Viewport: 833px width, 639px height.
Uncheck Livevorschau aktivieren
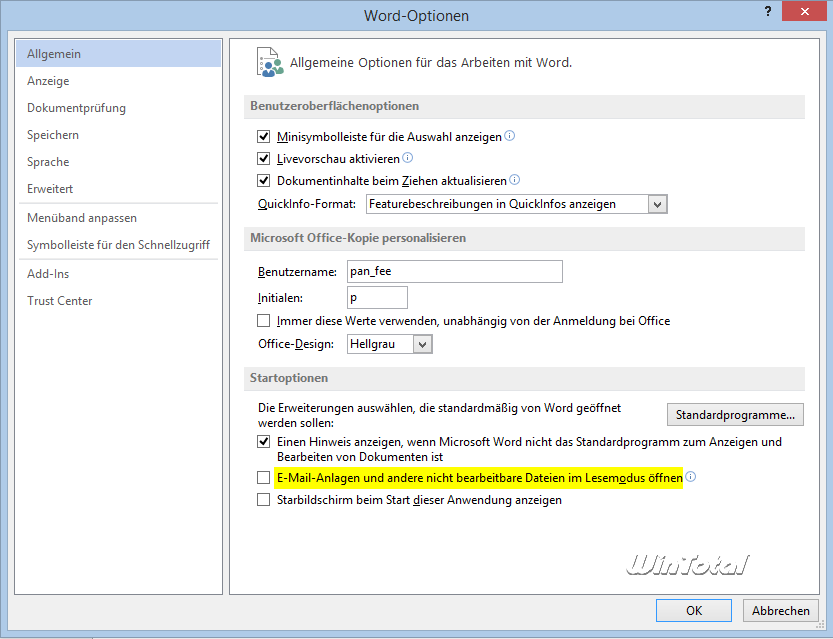click(x=264, y=158)
